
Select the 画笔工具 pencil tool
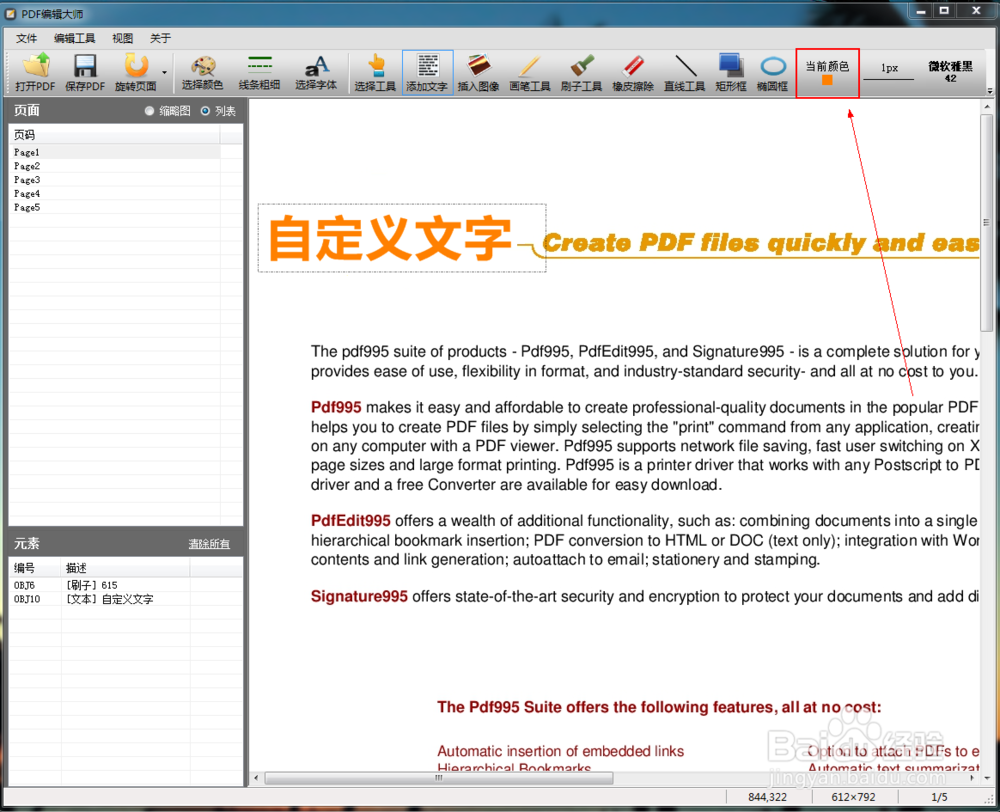[x=529, y=73]
